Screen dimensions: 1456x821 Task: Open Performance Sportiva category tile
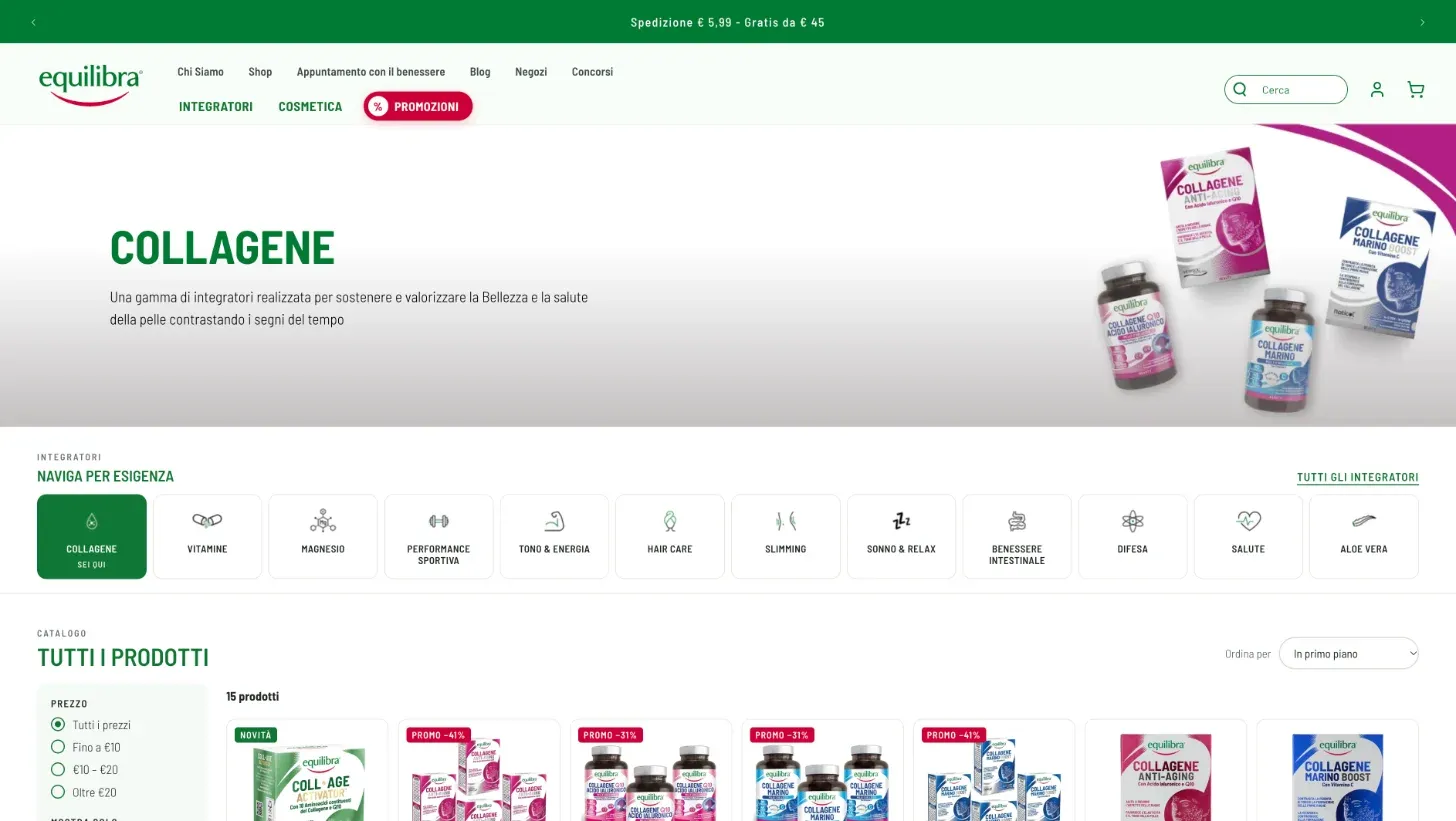439,537
